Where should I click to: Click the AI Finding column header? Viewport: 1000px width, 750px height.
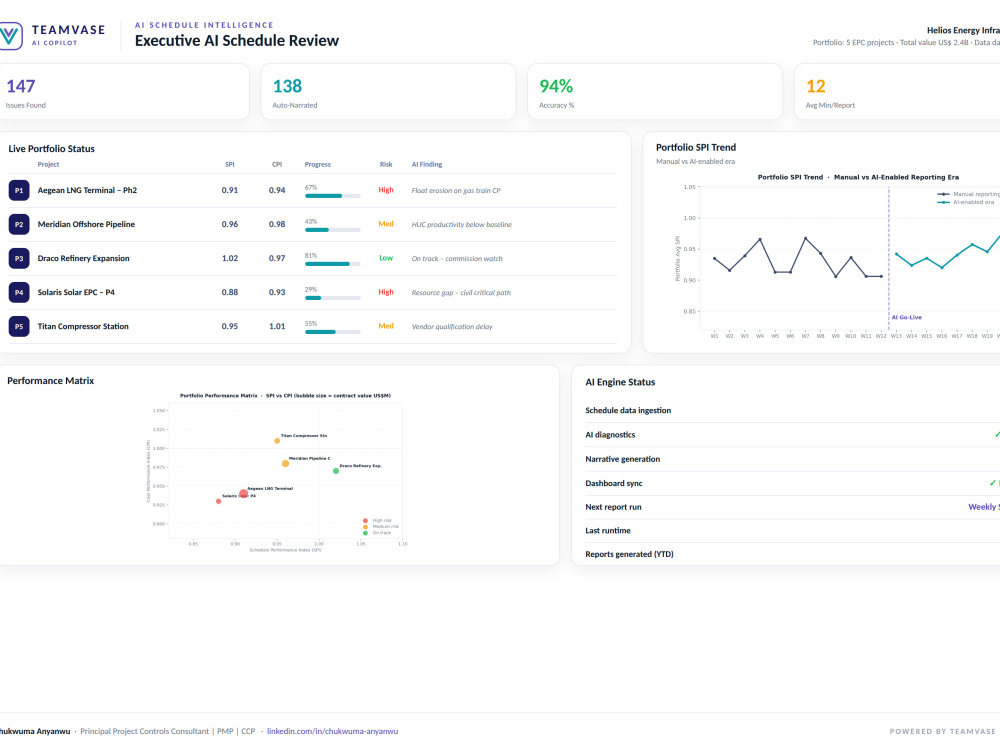pyautogui.click(x=427, y=165)
